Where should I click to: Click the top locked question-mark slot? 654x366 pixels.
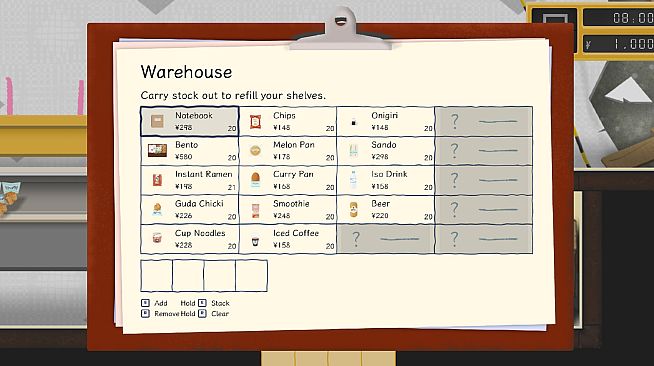tap(484, 121)
